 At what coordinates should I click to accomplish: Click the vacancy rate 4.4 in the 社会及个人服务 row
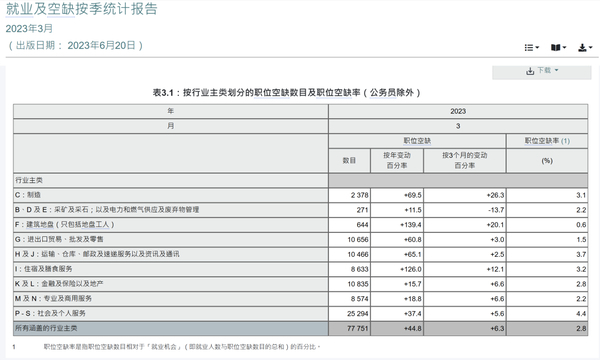pos(581,314)
